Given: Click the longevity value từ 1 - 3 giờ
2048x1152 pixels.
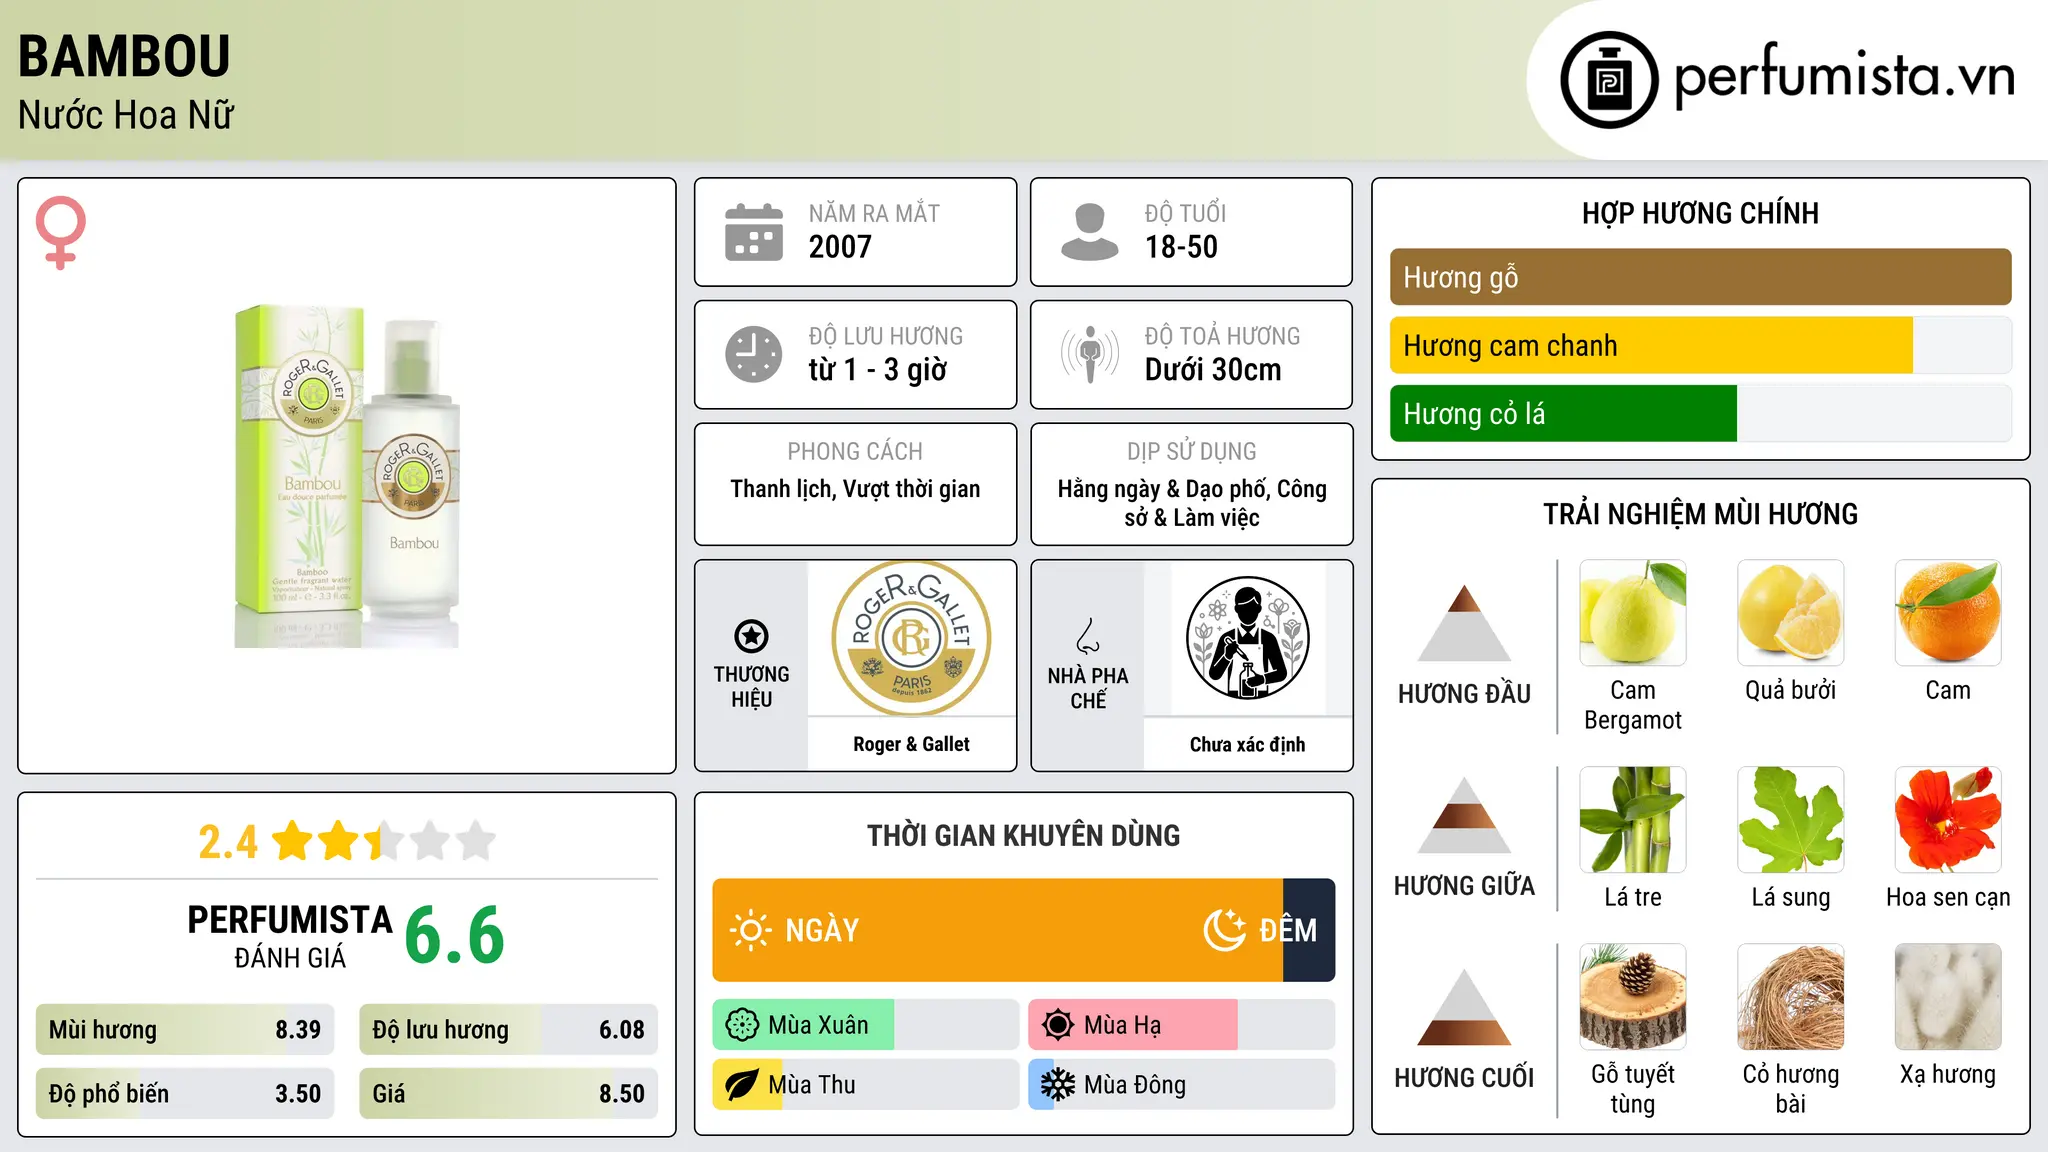Looking at the screenshot, I should pos(878,370).
